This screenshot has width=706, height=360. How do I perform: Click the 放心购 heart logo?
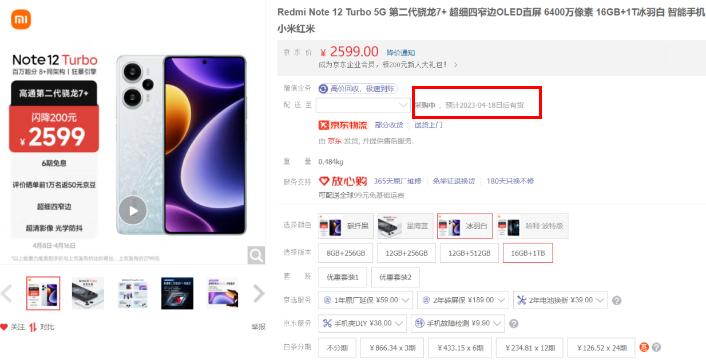point(343,181)
